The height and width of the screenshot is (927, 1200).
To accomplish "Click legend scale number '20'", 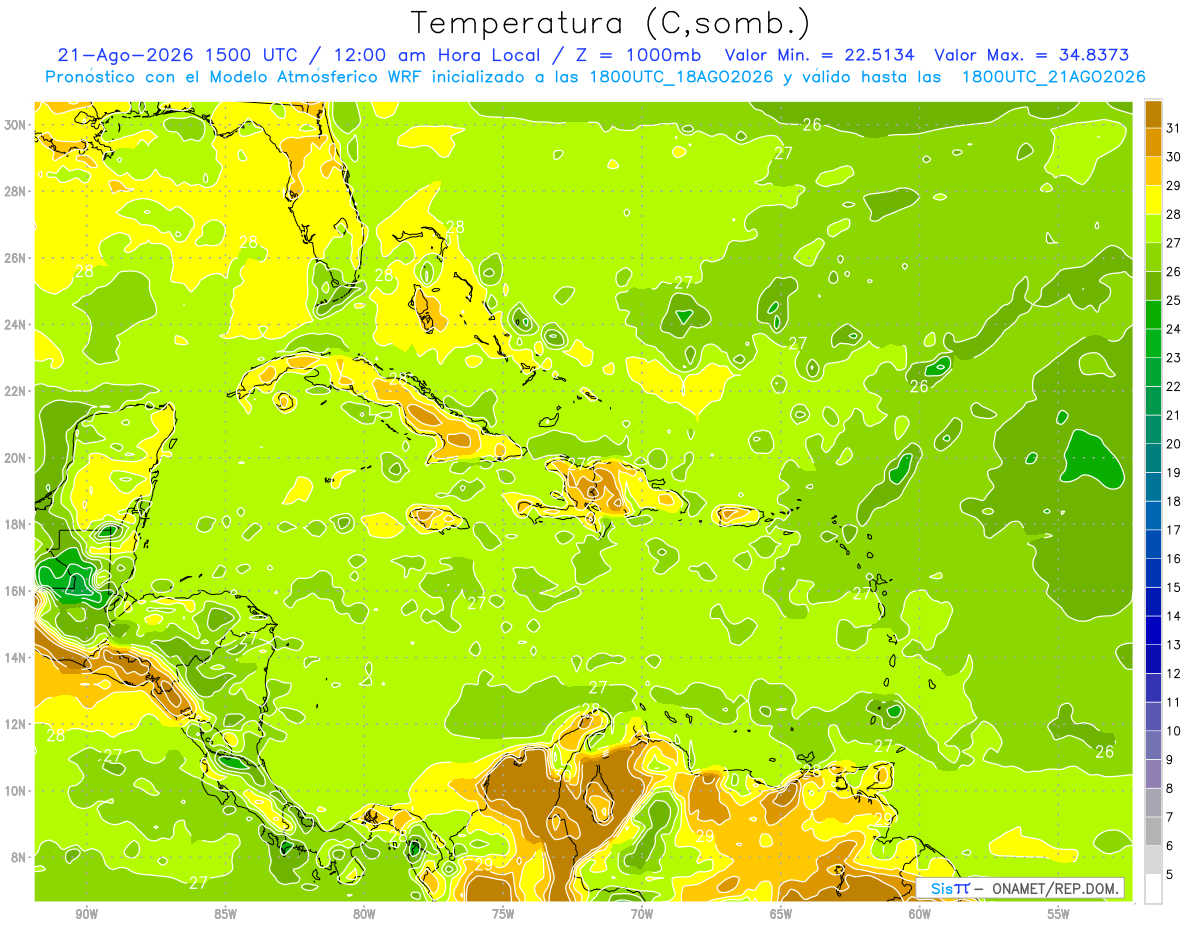I will pyautogui.click(x=1174, y=444).
